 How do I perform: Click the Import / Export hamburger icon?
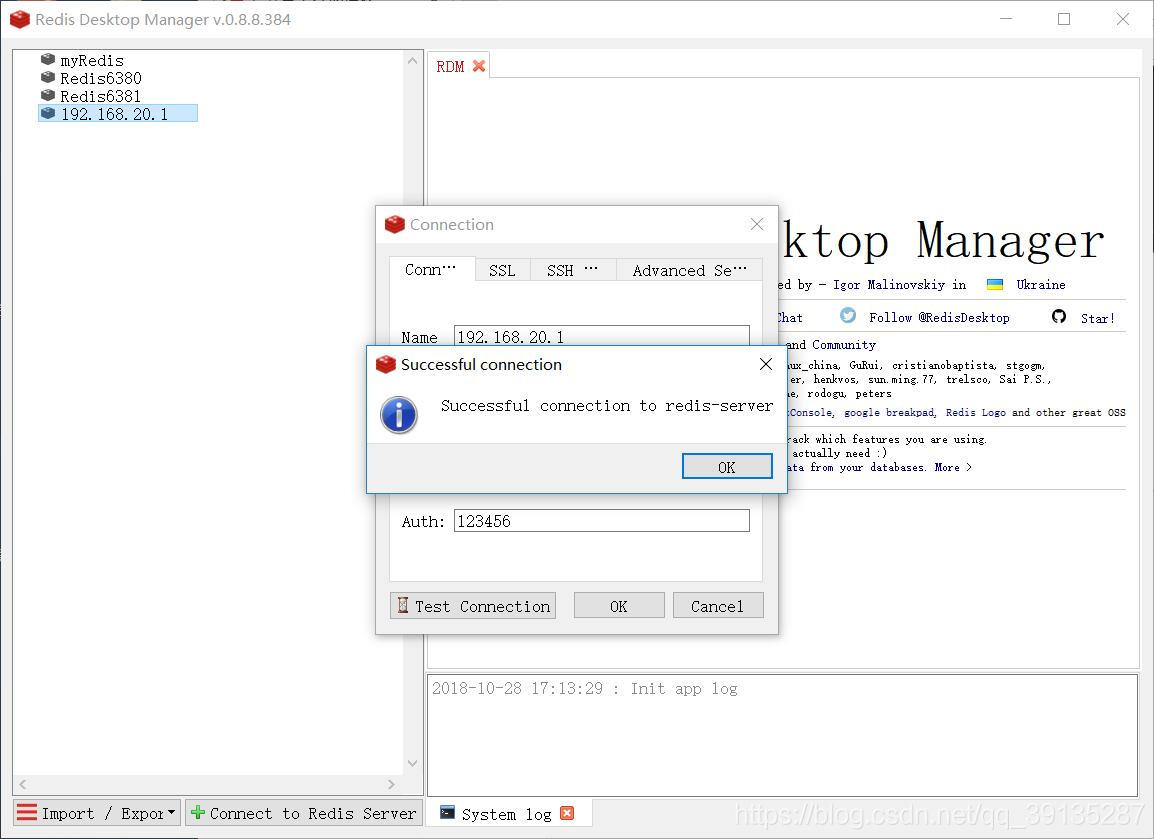[26, 813]
